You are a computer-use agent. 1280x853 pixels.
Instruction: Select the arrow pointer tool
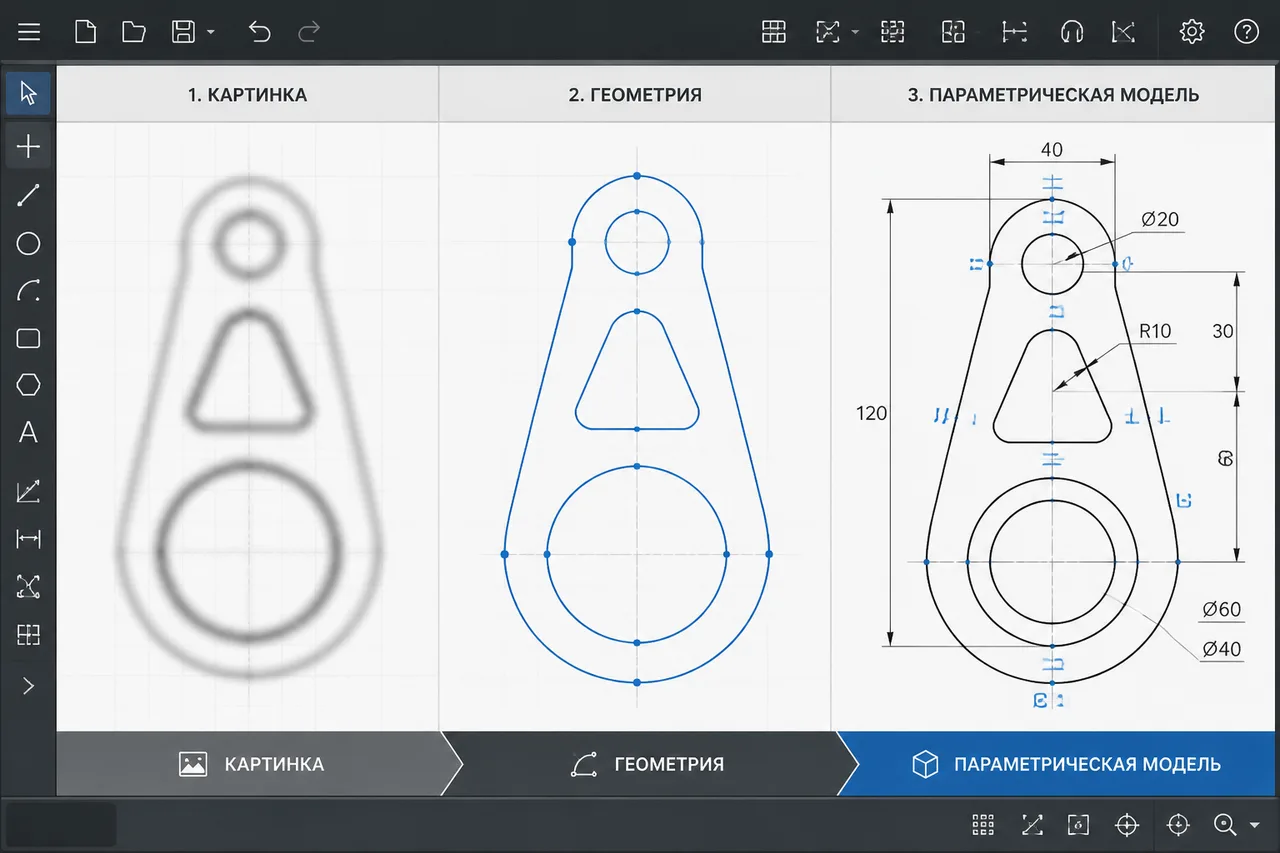point(28,94)
